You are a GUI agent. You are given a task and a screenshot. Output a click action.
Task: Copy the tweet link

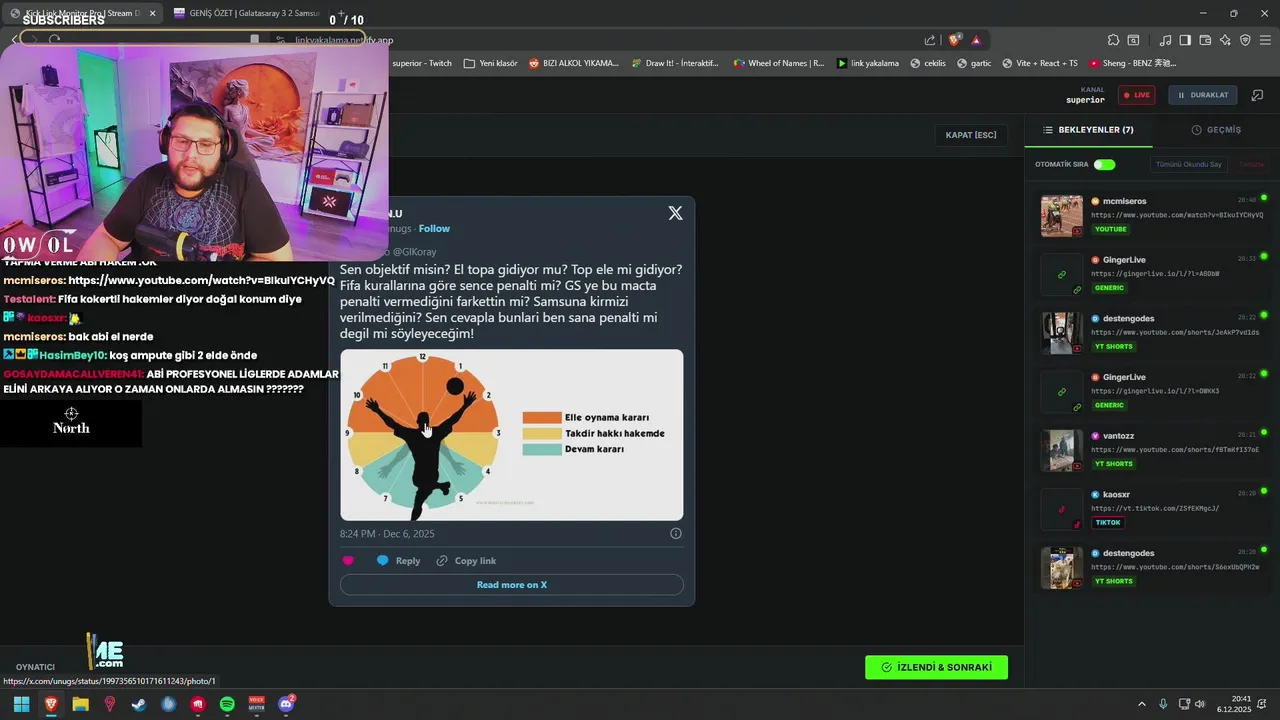pyautogui.click(x=466, y=561)
